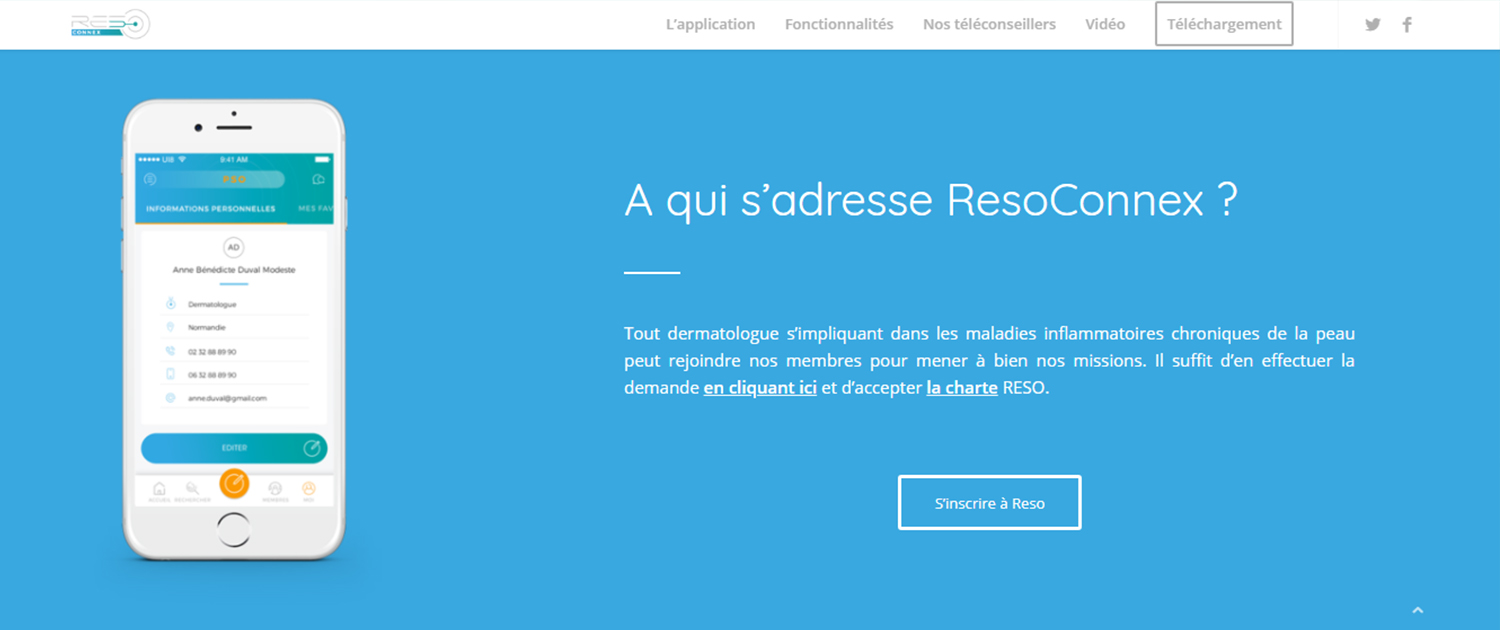This screenshot has width=1500, height=630.
Task: Click the mobile icon beside 06 32 88 89 90
Action: pyautogui.click(x=170, y=374)
